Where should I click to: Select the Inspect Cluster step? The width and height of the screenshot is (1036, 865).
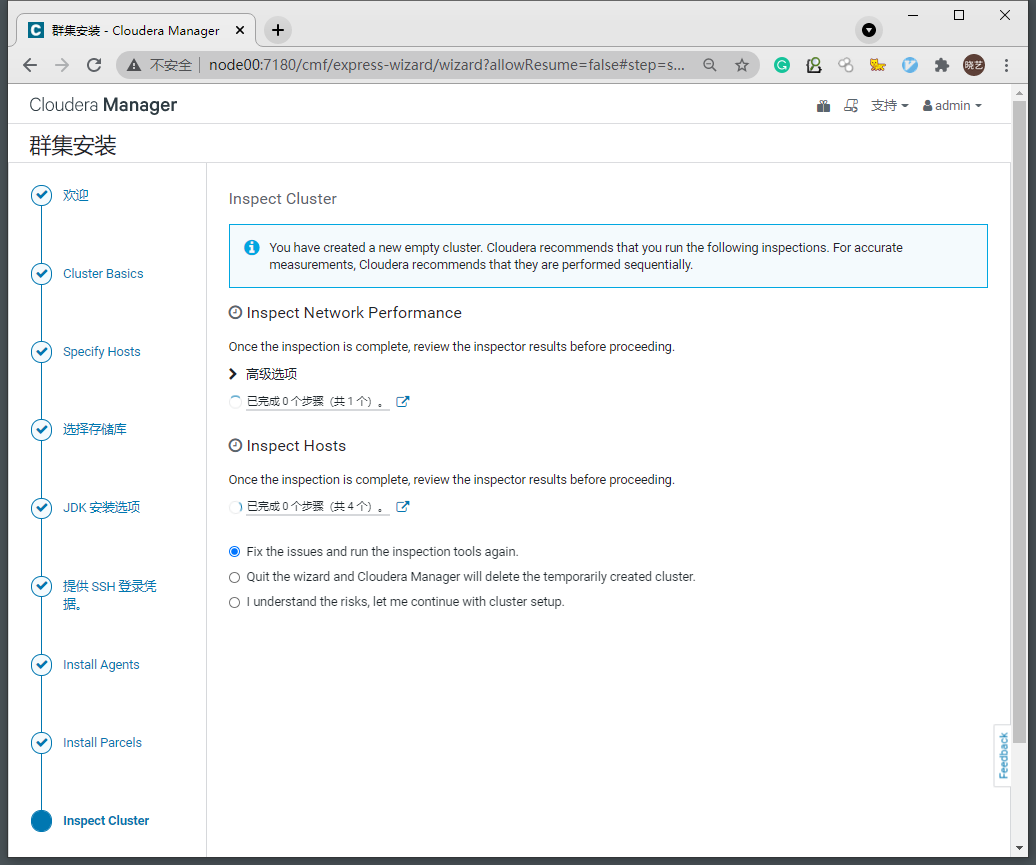(106, 821)
